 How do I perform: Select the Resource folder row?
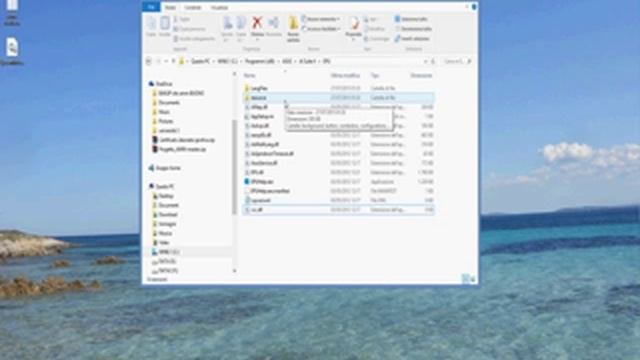[338, 98]
